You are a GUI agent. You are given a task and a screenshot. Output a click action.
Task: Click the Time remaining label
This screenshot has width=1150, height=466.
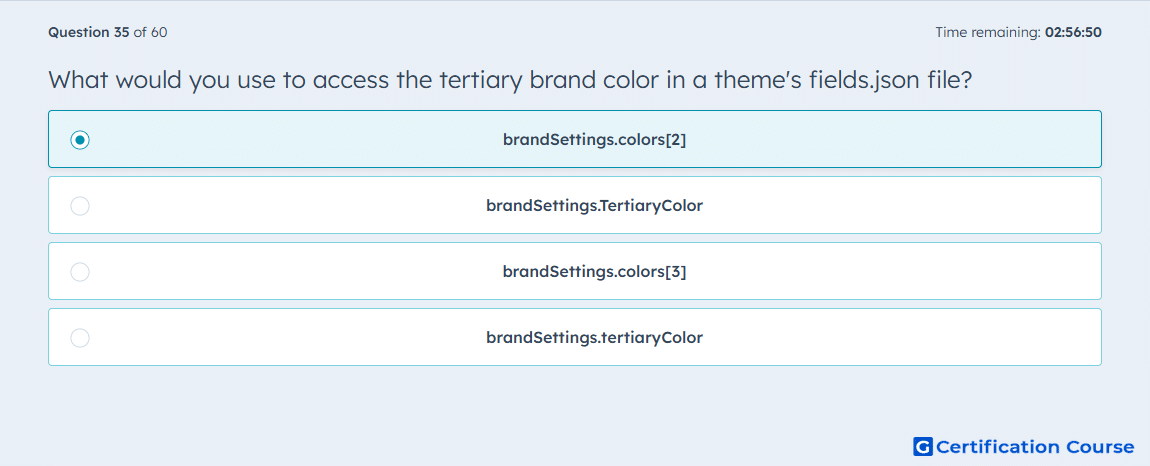coord(988,32)
